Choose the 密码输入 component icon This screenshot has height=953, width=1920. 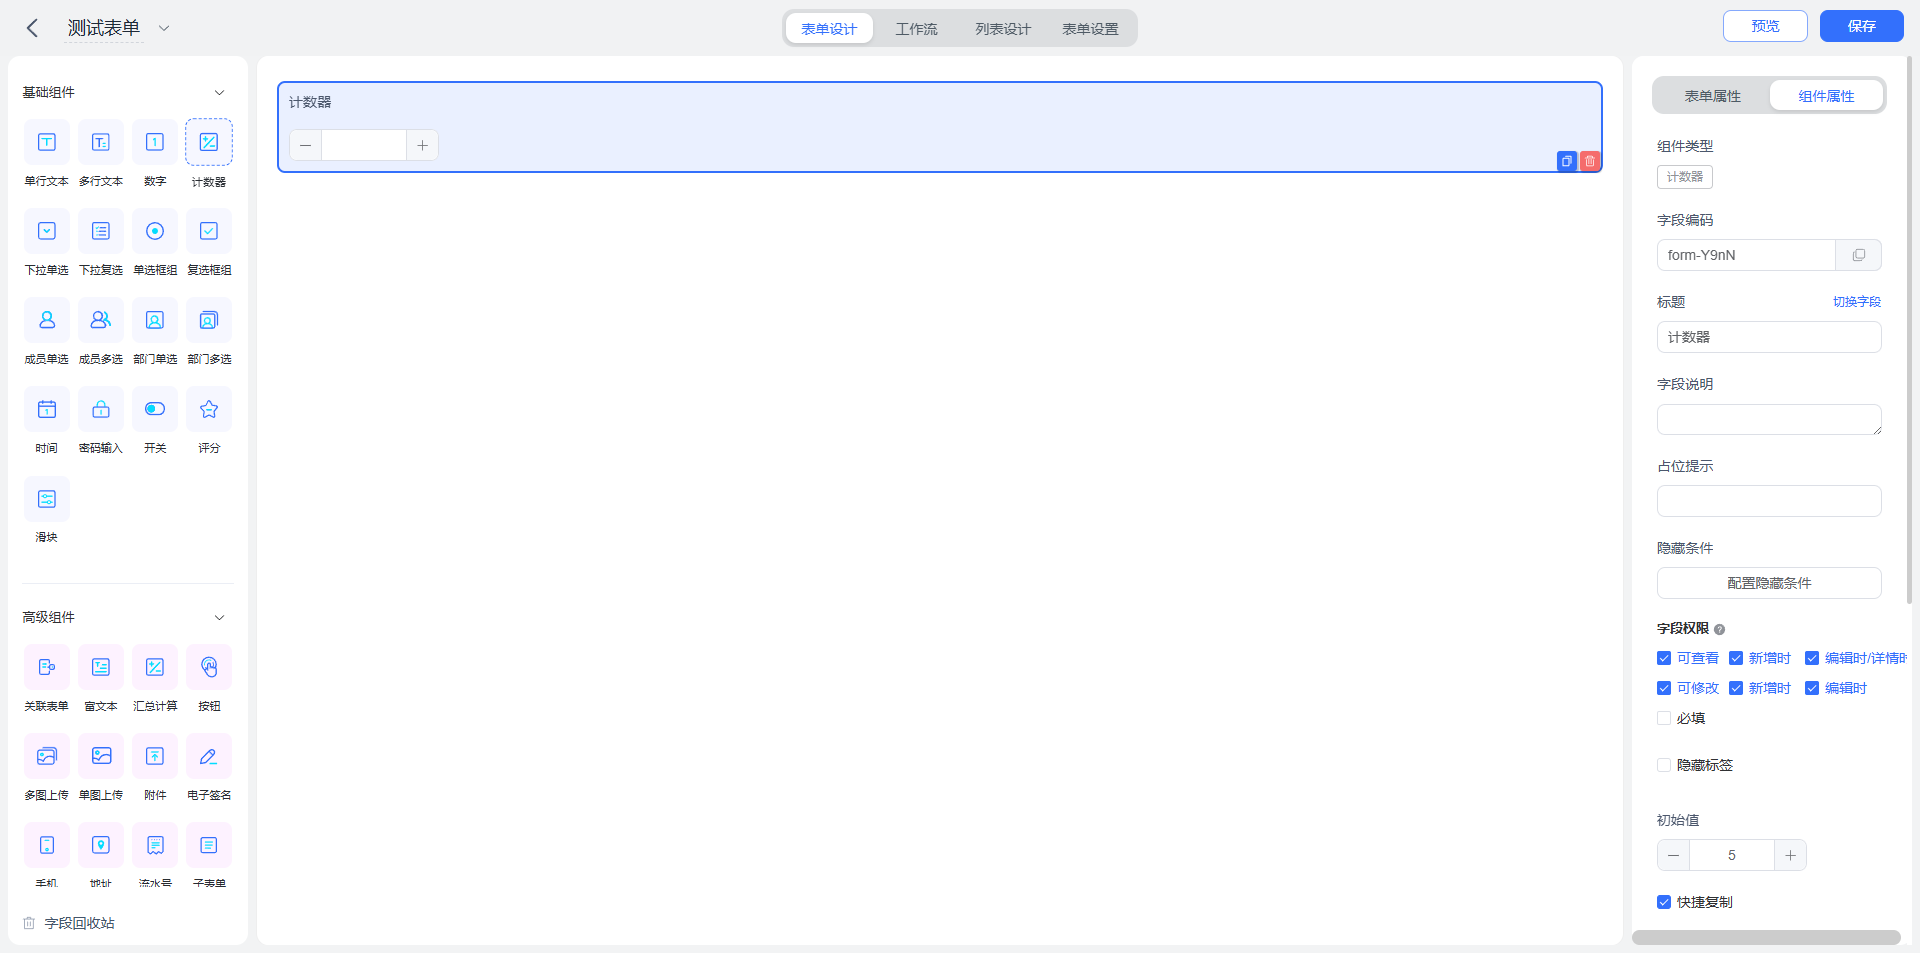(x=101, y=409)
